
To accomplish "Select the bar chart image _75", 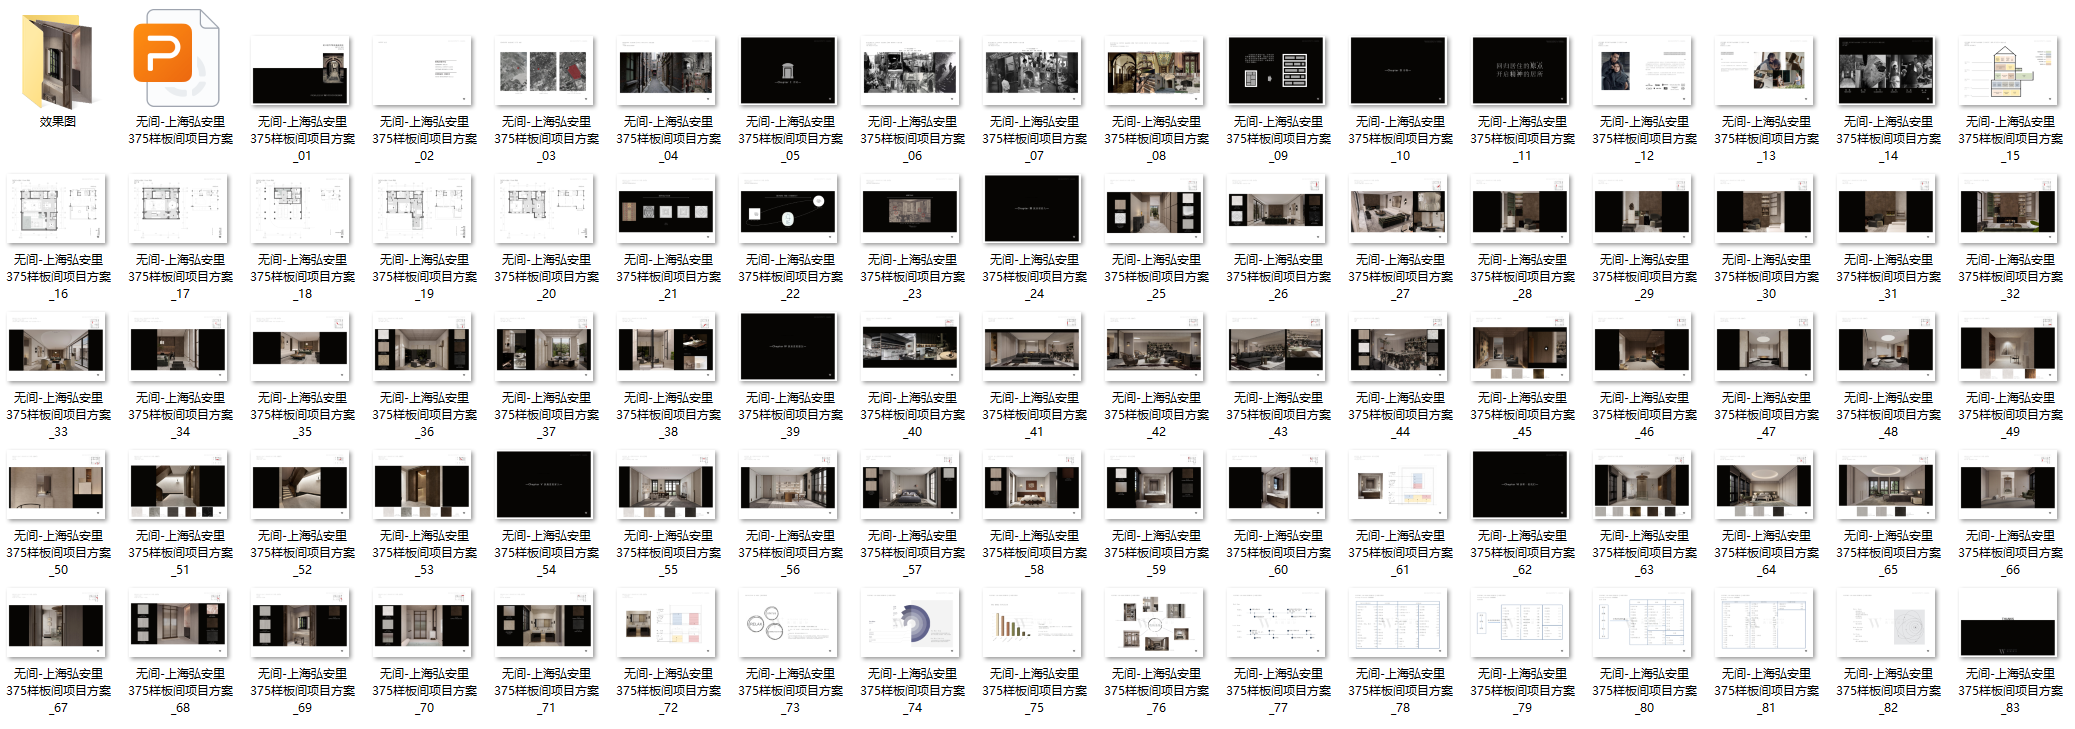I will pos(1033,624).
